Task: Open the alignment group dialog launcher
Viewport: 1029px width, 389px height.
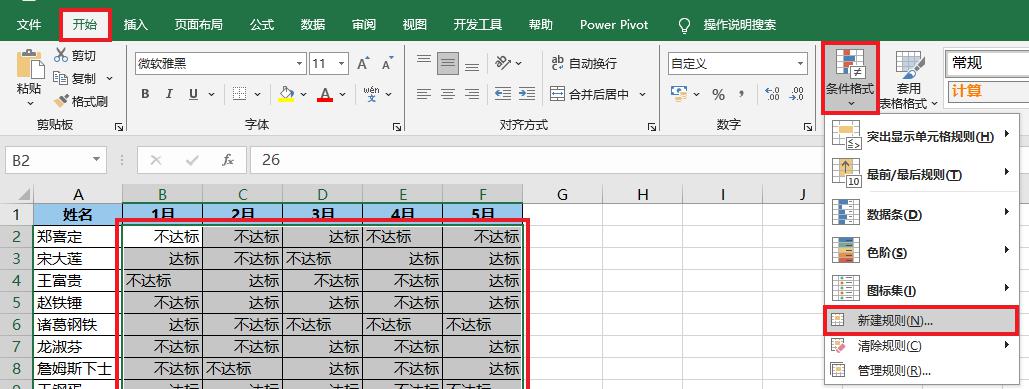Action: [x=651, y=126]
